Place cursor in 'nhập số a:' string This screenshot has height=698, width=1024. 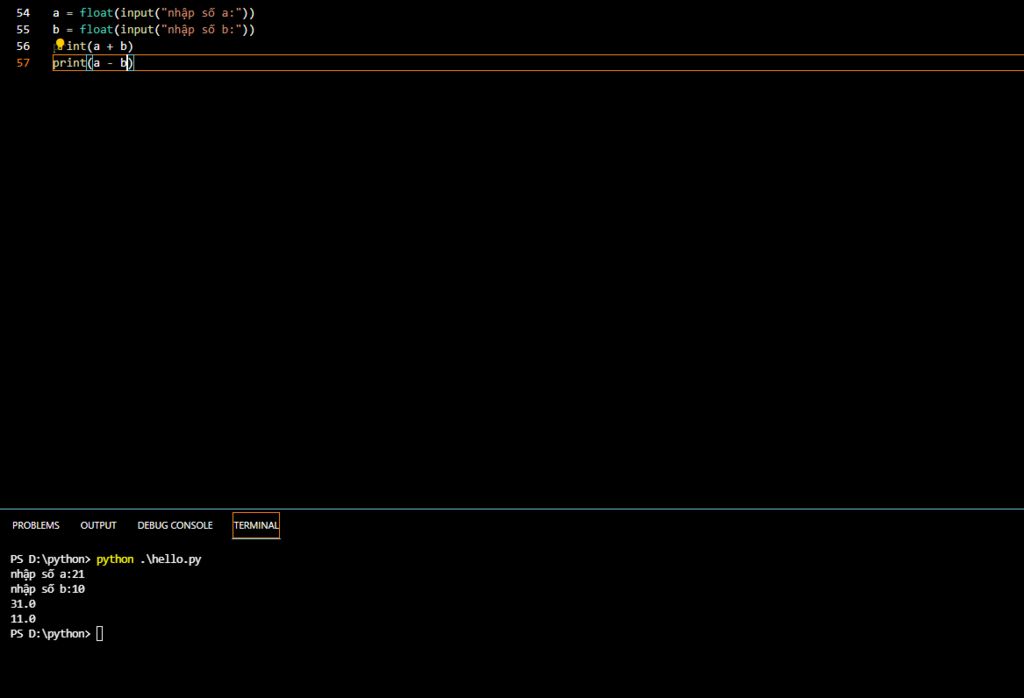(201, 13)
